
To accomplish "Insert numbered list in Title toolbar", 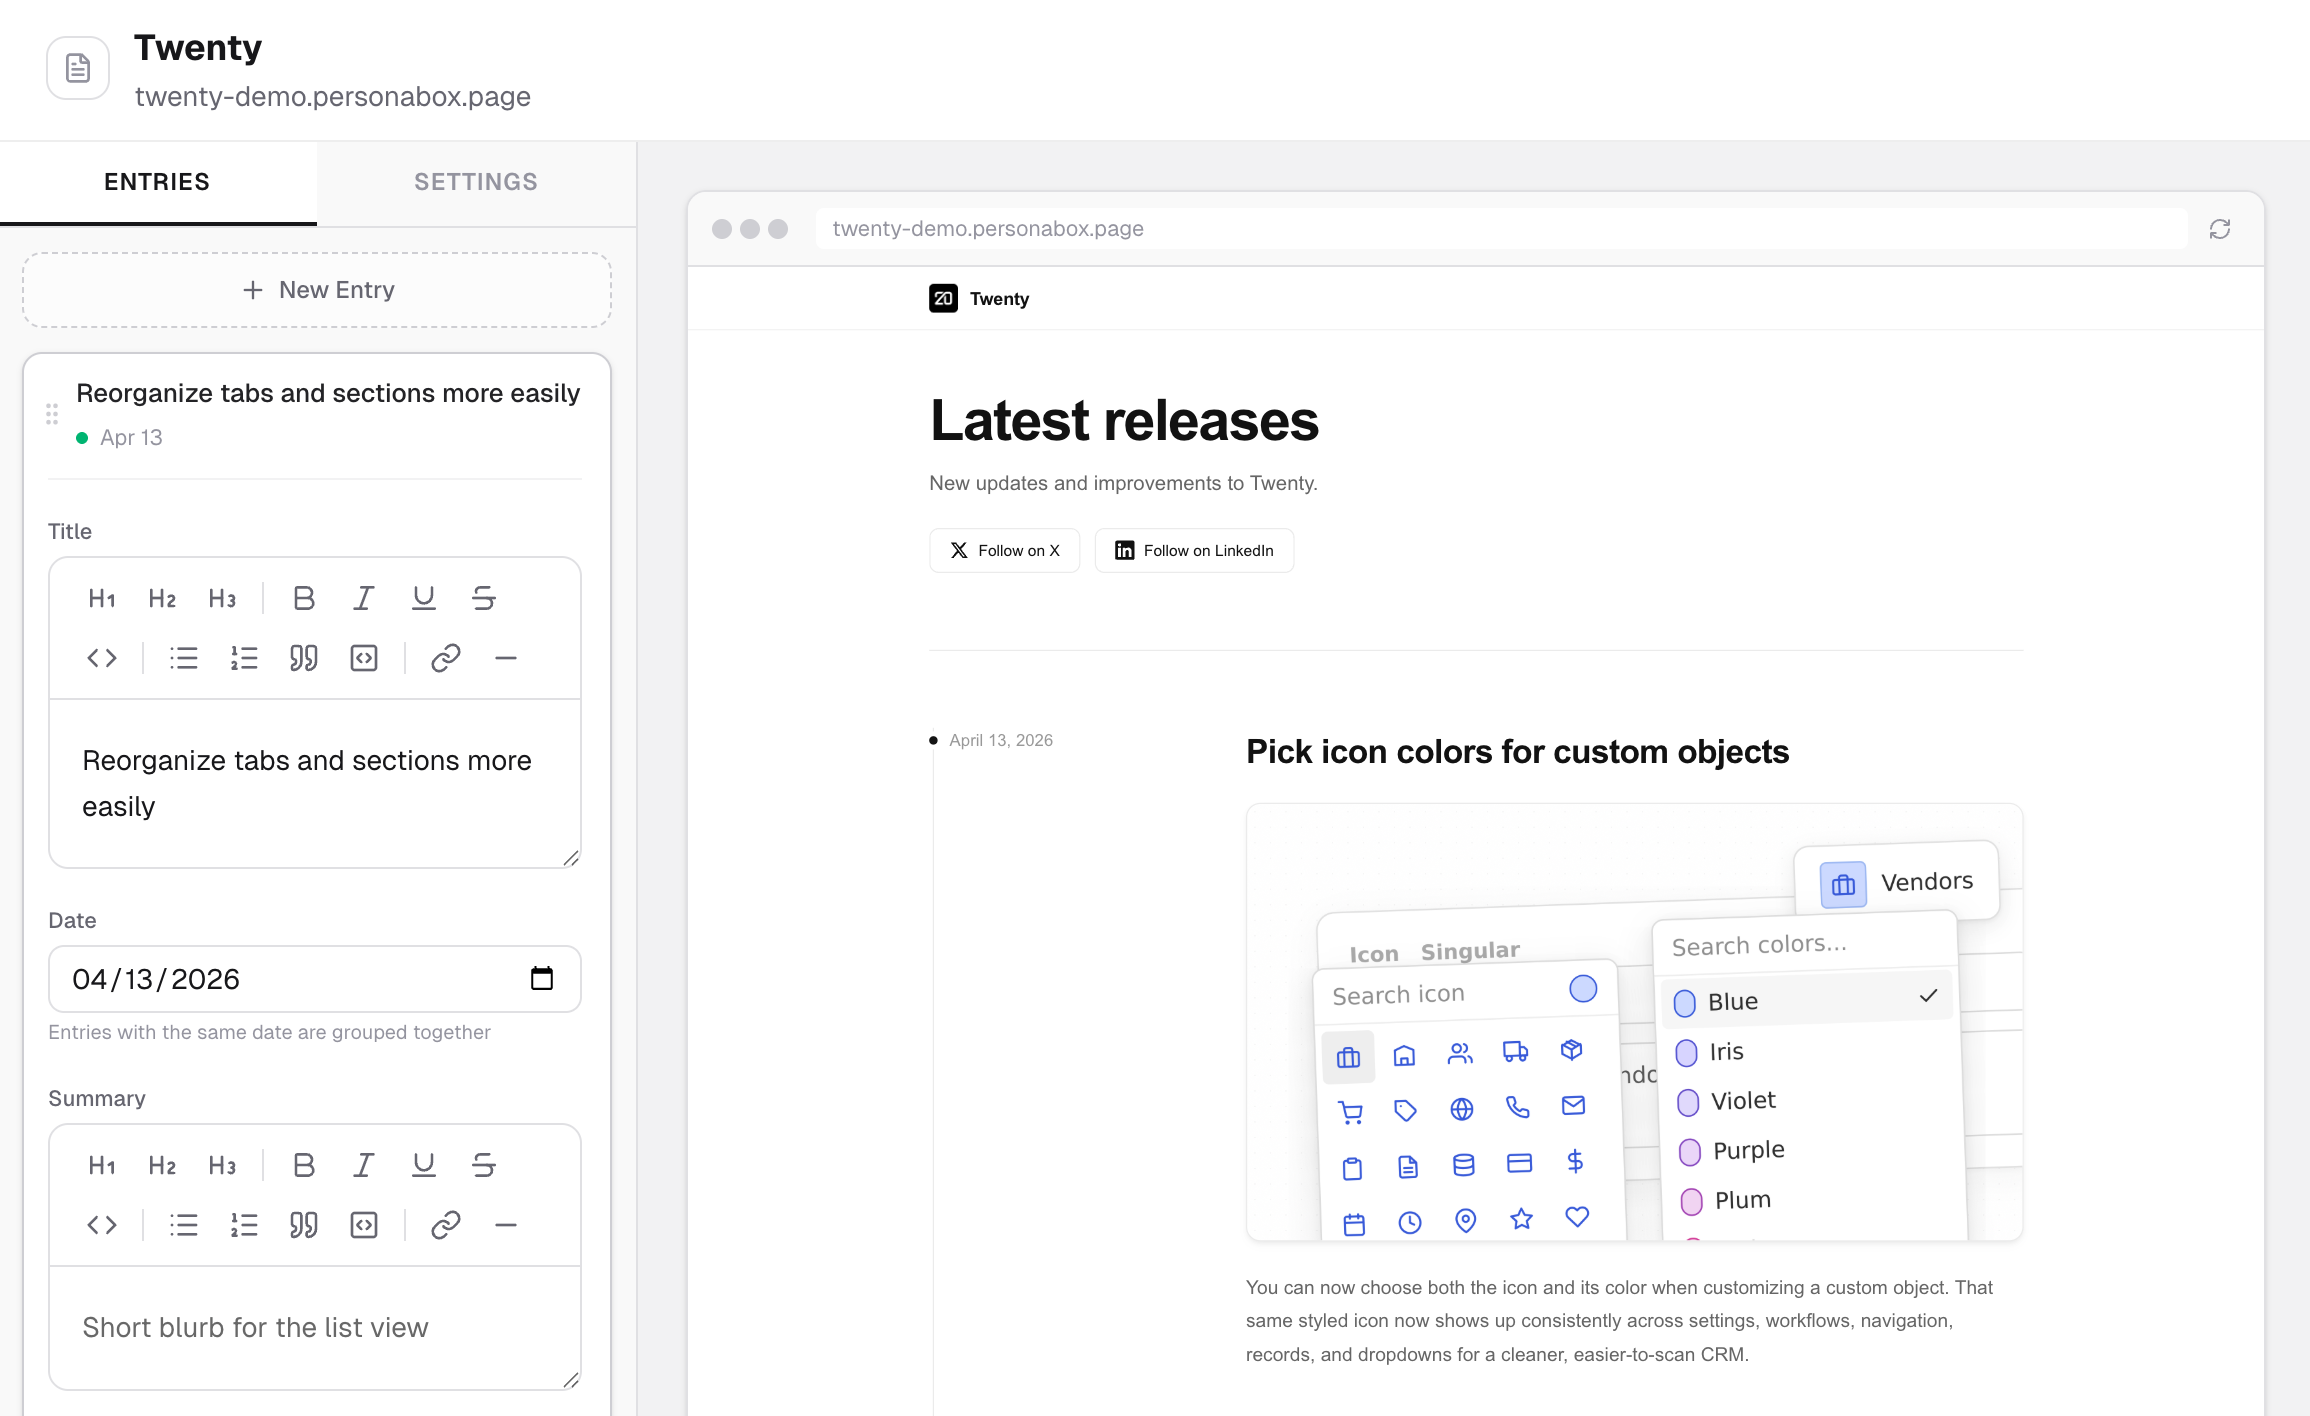I will pyautogui.click(x=244, y=658).
